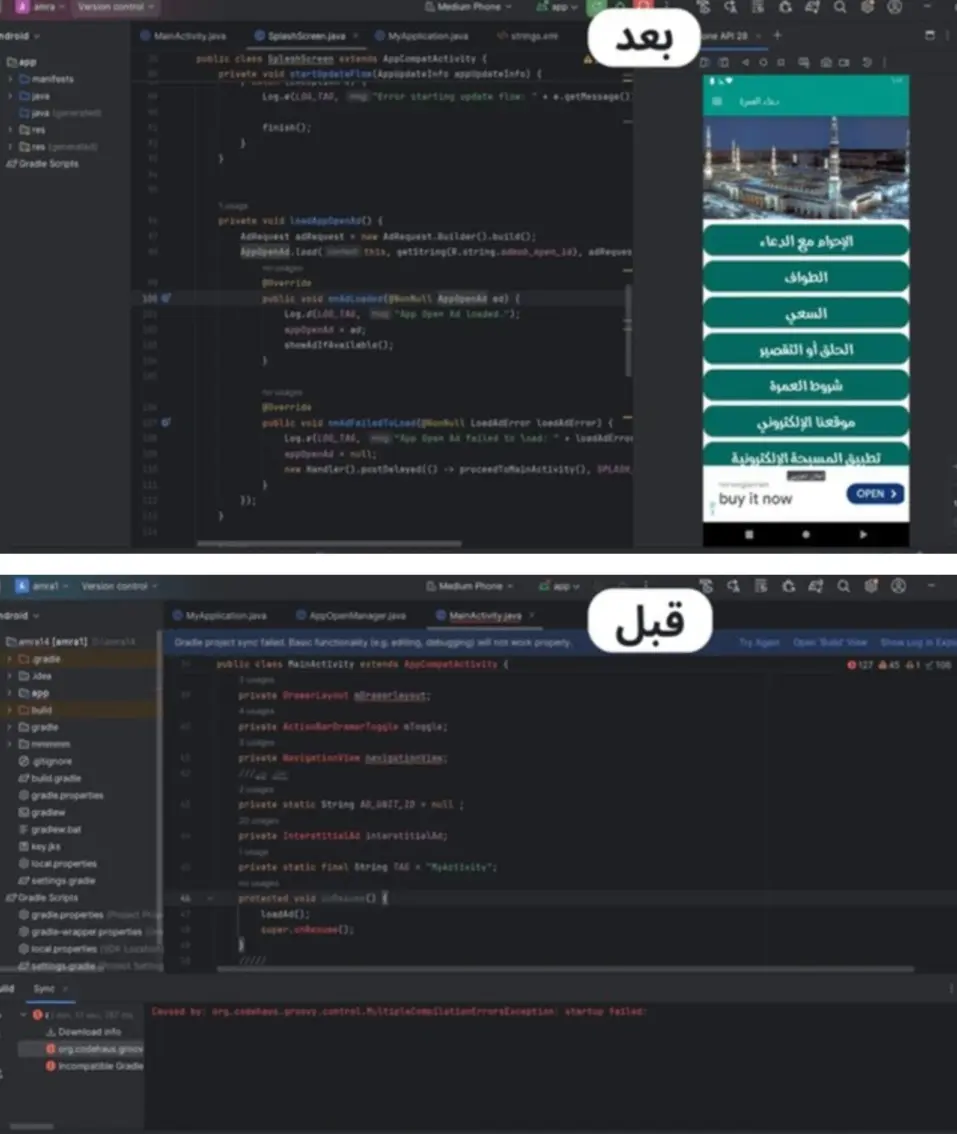Image resolution: width=957 pixels, height=1134 pixels.
Task: Select Incompatible Gradle error row in Build panel
Action: (94, 1066)
